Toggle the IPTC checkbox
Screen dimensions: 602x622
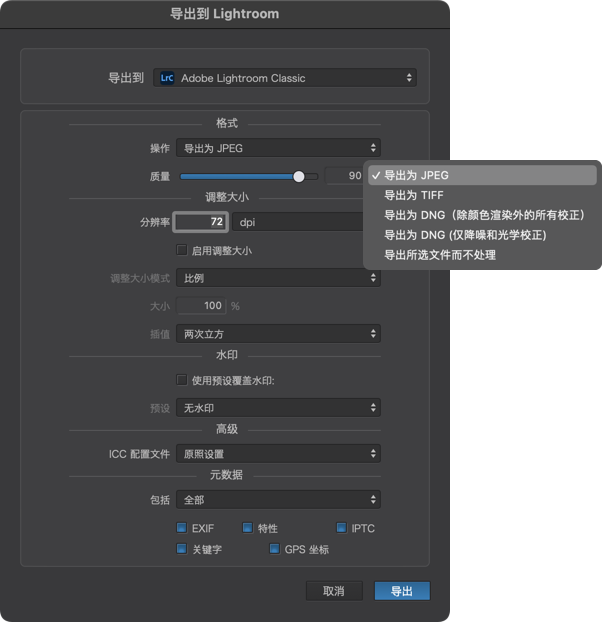click(341, 528)
